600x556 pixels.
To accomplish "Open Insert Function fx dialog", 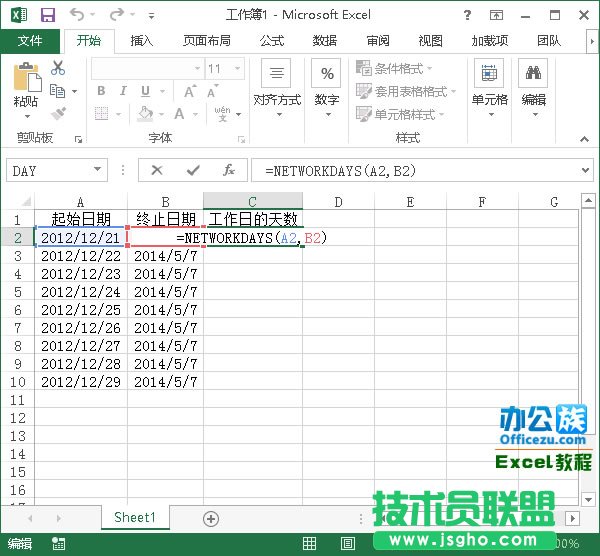I will [x=228, y=171].
